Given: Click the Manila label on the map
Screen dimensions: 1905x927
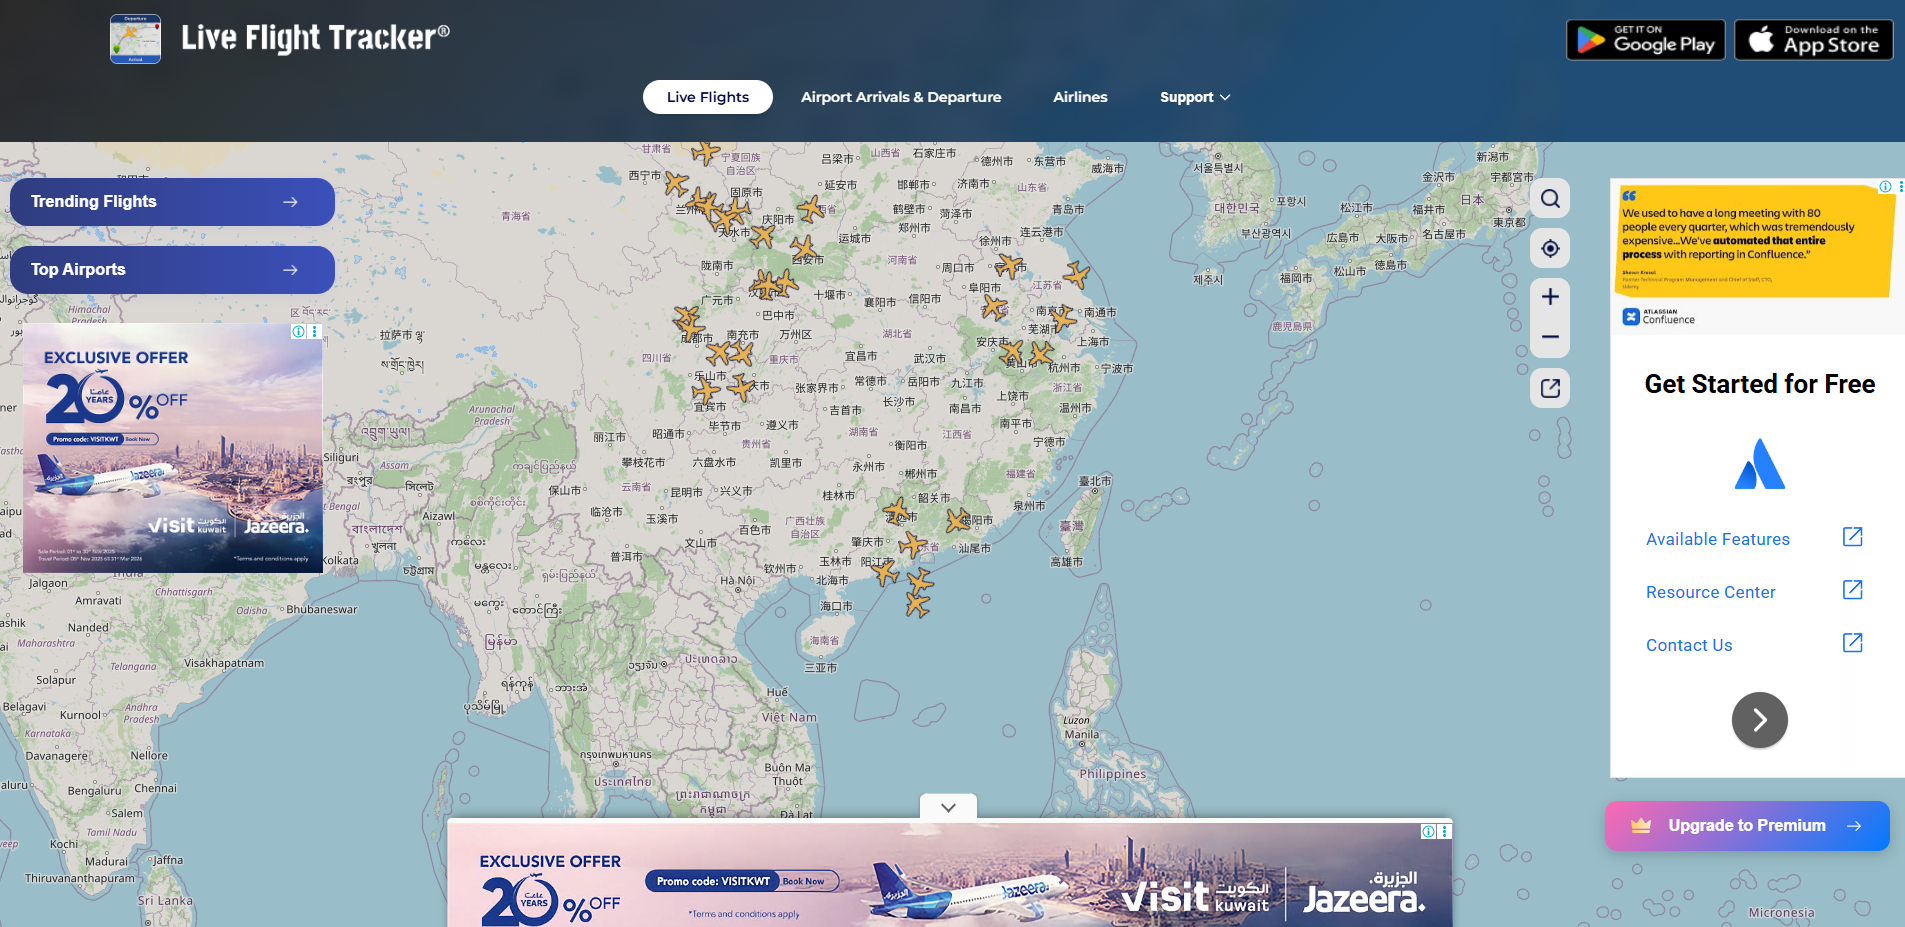Looking at the screenshot, I should [1081, 734].
